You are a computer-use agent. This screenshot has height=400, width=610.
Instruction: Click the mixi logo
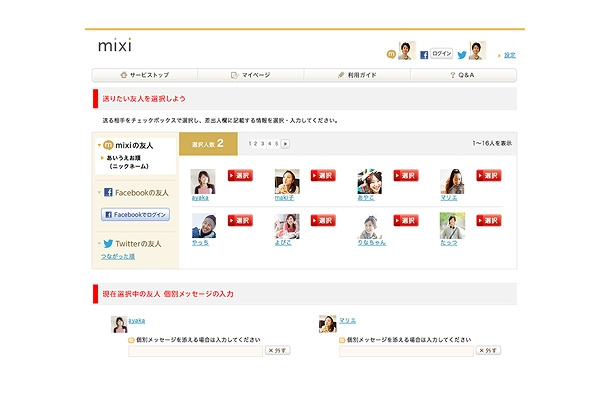115,45
